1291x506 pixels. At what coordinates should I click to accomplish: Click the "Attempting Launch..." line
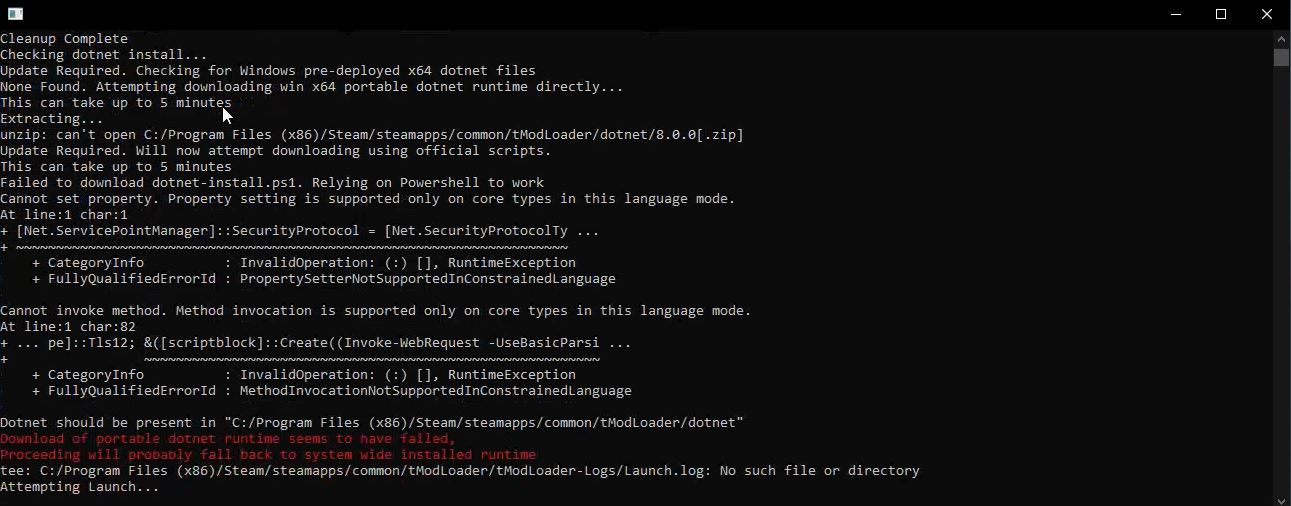[x=80, y=487]
